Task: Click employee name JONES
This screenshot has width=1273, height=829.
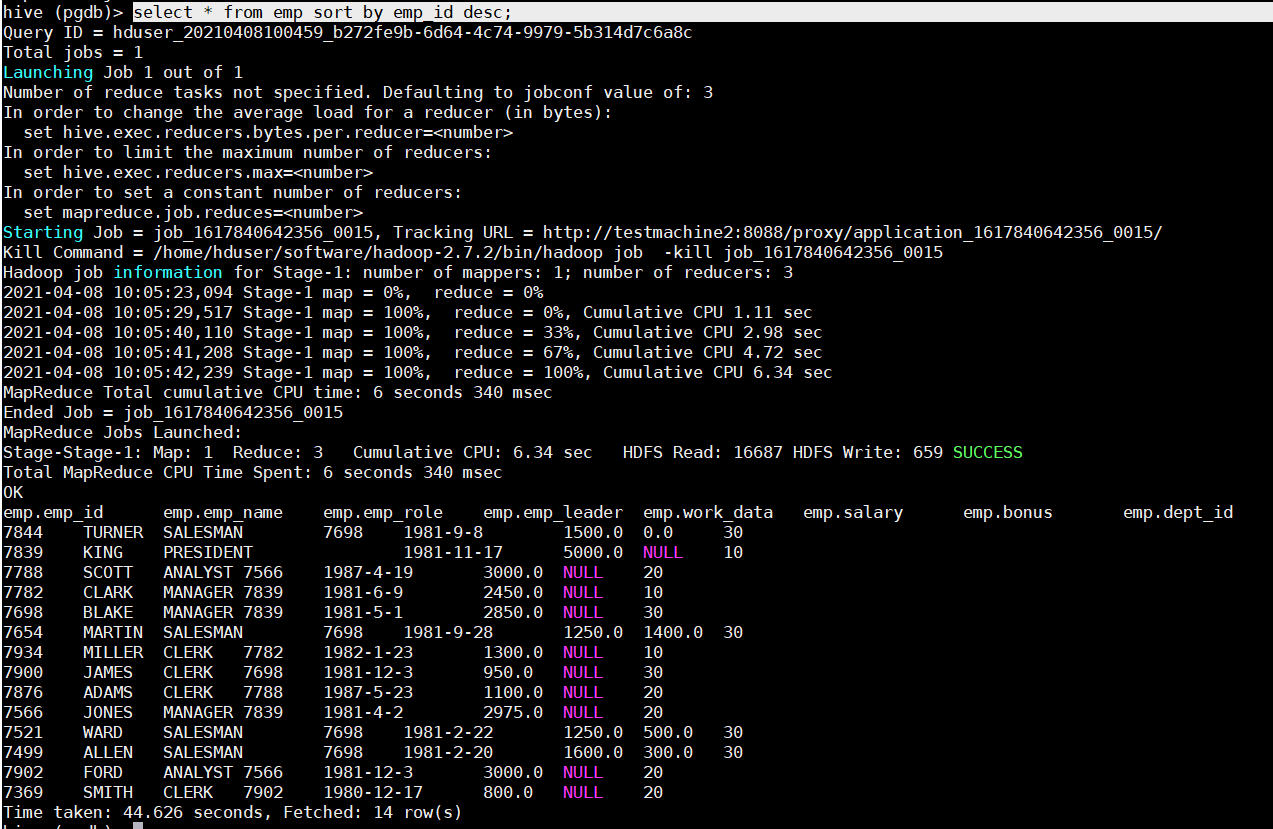Action: (108, 712)
